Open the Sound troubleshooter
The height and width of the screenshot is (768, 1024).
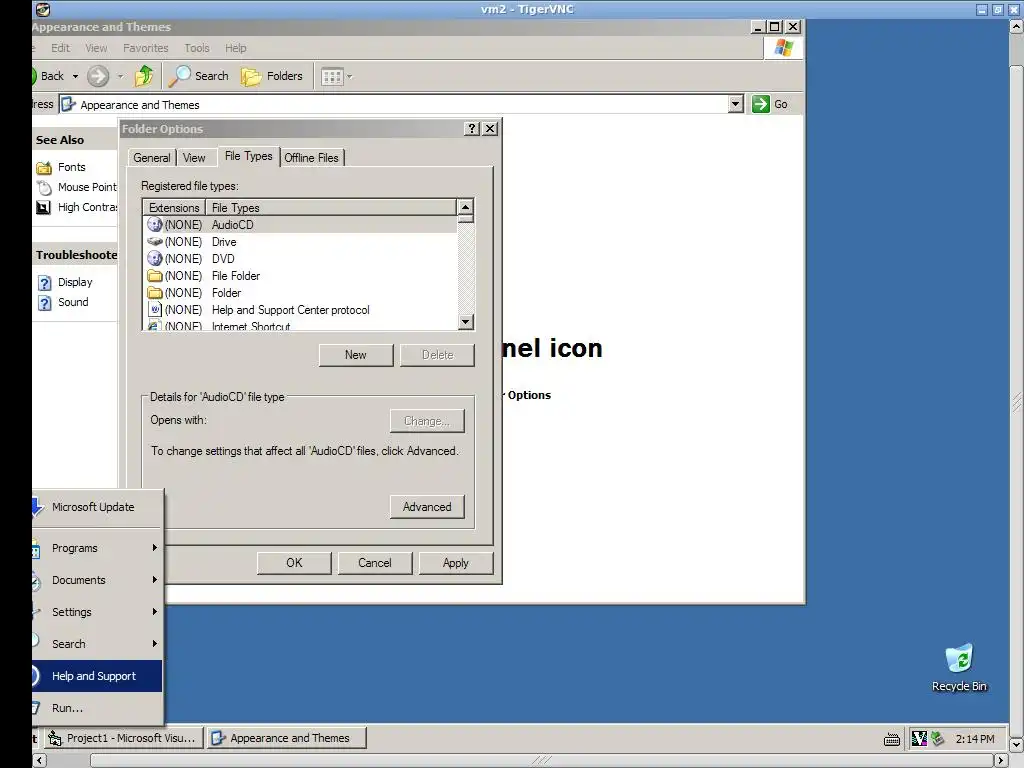73,302
